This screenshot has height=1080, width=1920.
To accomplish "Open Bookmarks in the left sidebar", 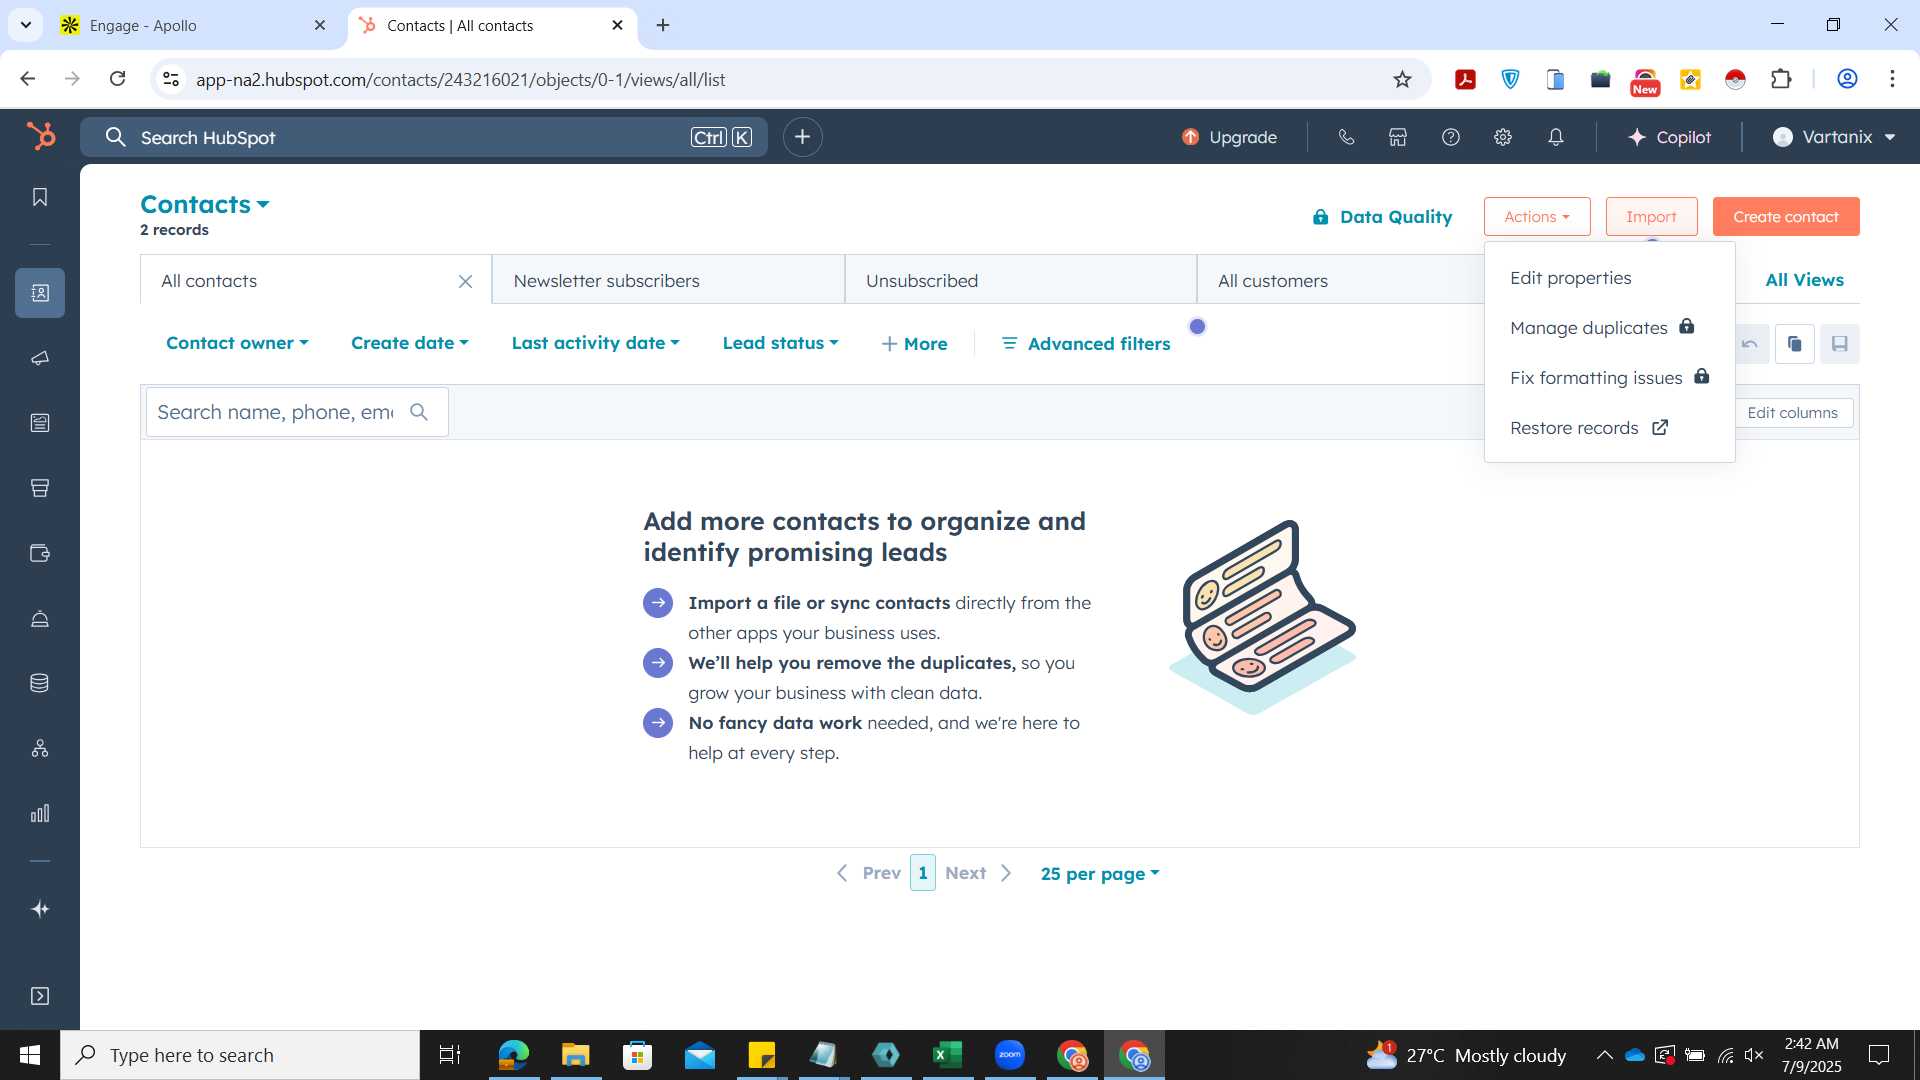I will tap(40, 197).
